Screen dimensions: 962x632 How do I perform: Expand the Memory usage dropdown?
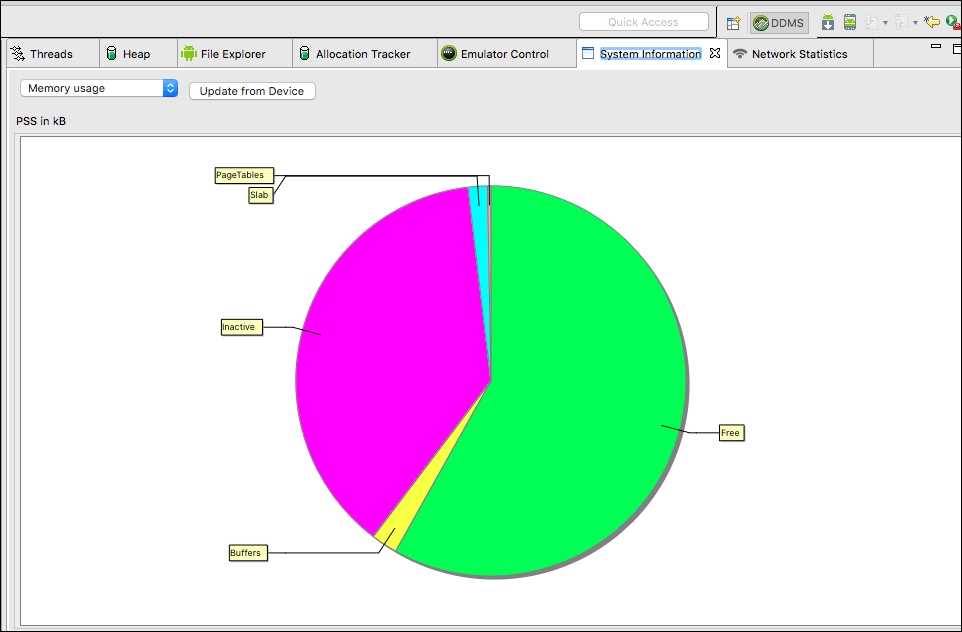[98, 88]
